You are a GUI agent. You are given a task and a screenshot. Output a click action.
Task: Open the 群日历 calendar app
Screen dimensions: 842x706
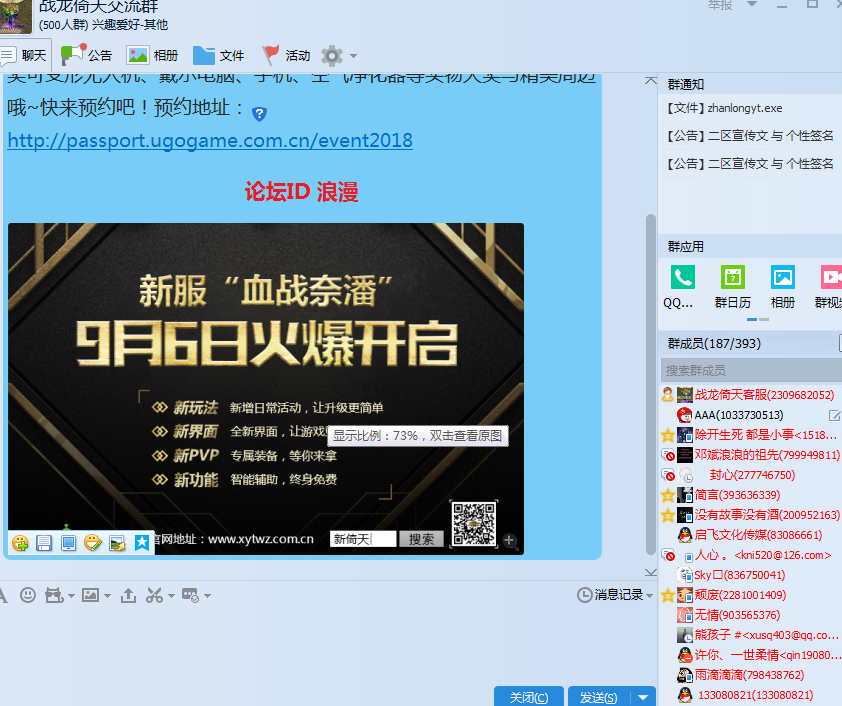[x=732, y=285]
